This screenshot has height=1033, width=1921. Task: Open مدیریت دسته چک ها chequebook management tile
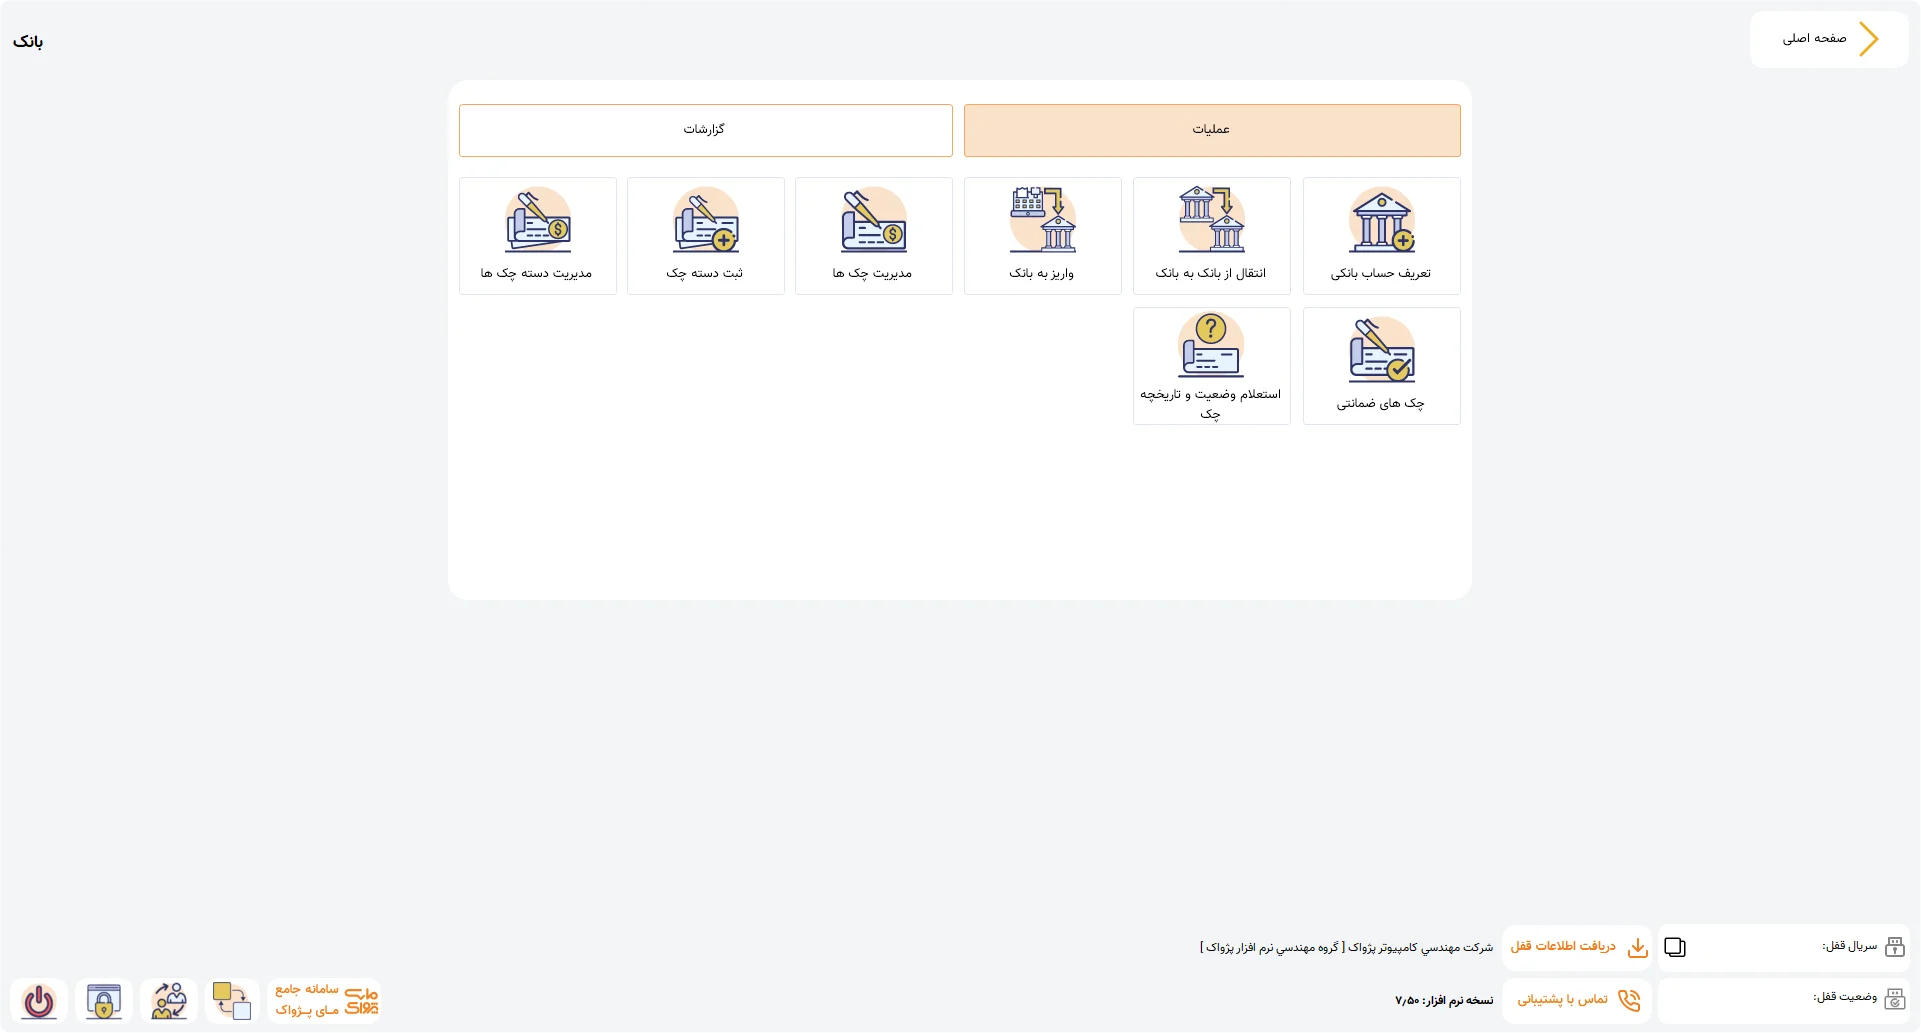point(538,236)
